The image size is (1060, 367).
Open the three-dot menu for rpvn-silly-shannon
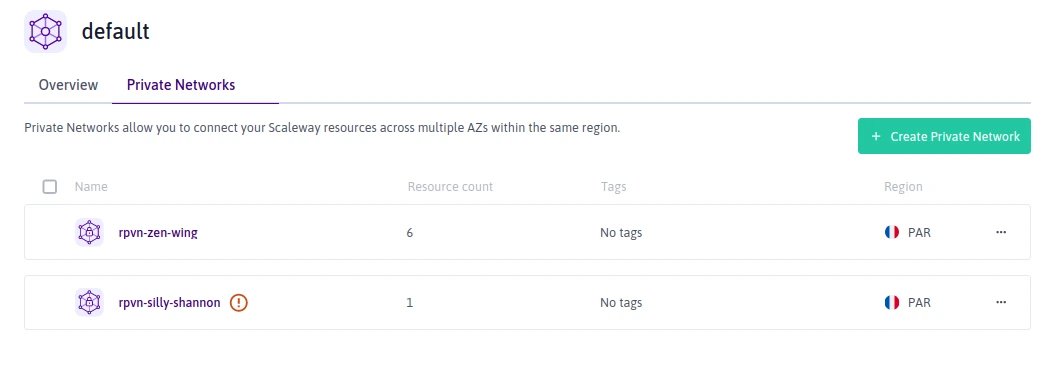click(x=1001, y=302)
